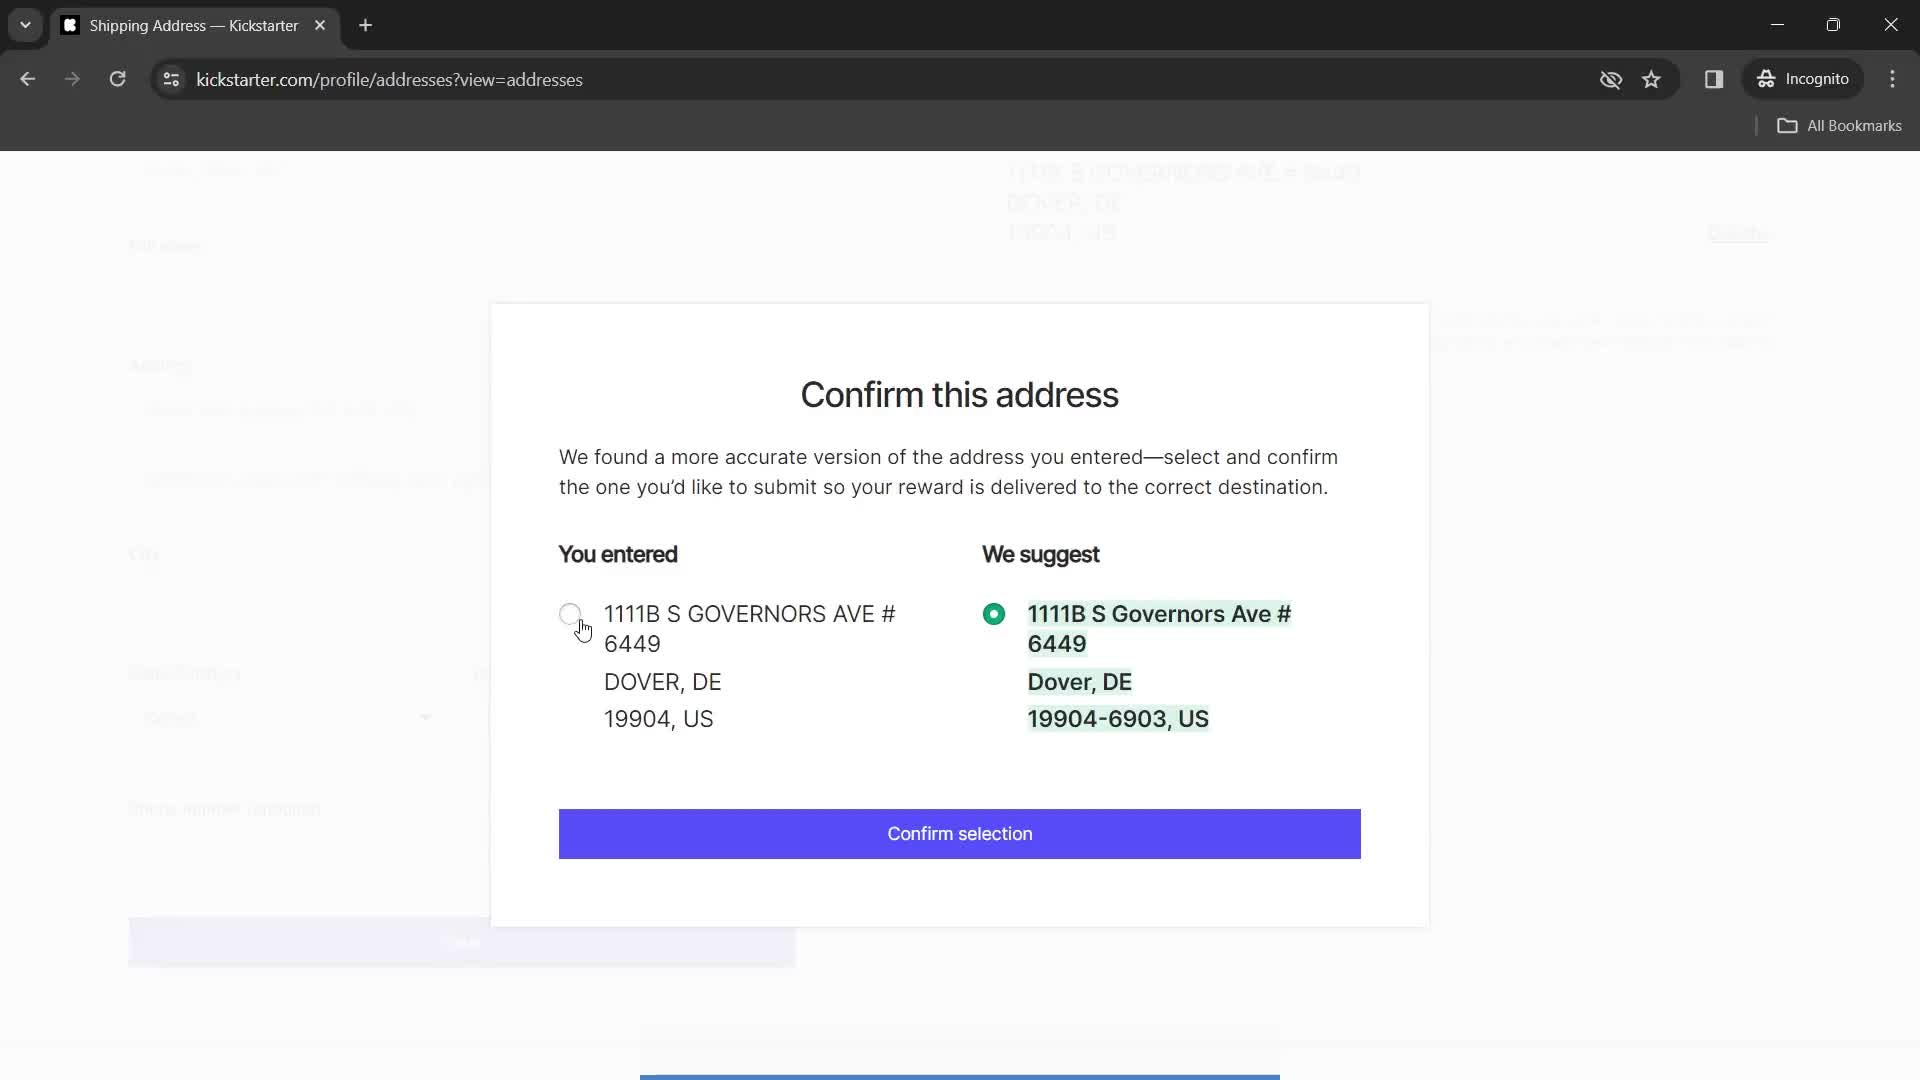Image resolution: width=1920 pixels, height=1080 pixels.
Task: Click the bookmark star icon
Action: pyautogui.click(x=1652, y=79)
